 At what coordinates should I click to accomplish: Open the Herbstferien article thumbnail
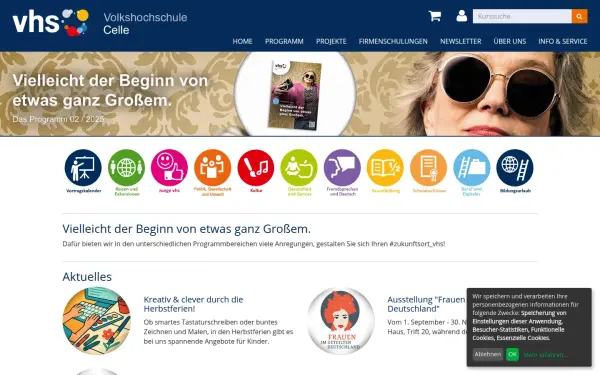point(96,321)
